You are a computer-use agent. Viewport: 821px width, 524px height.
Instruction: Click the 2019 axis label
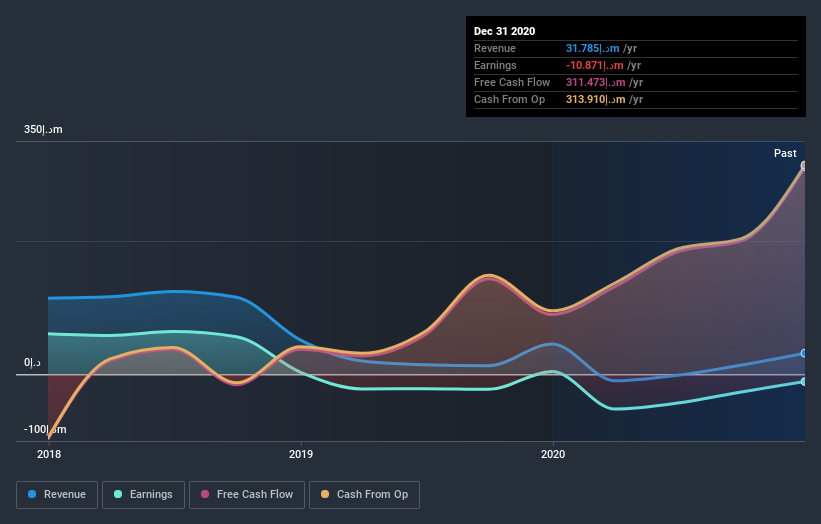pos(301,454)
